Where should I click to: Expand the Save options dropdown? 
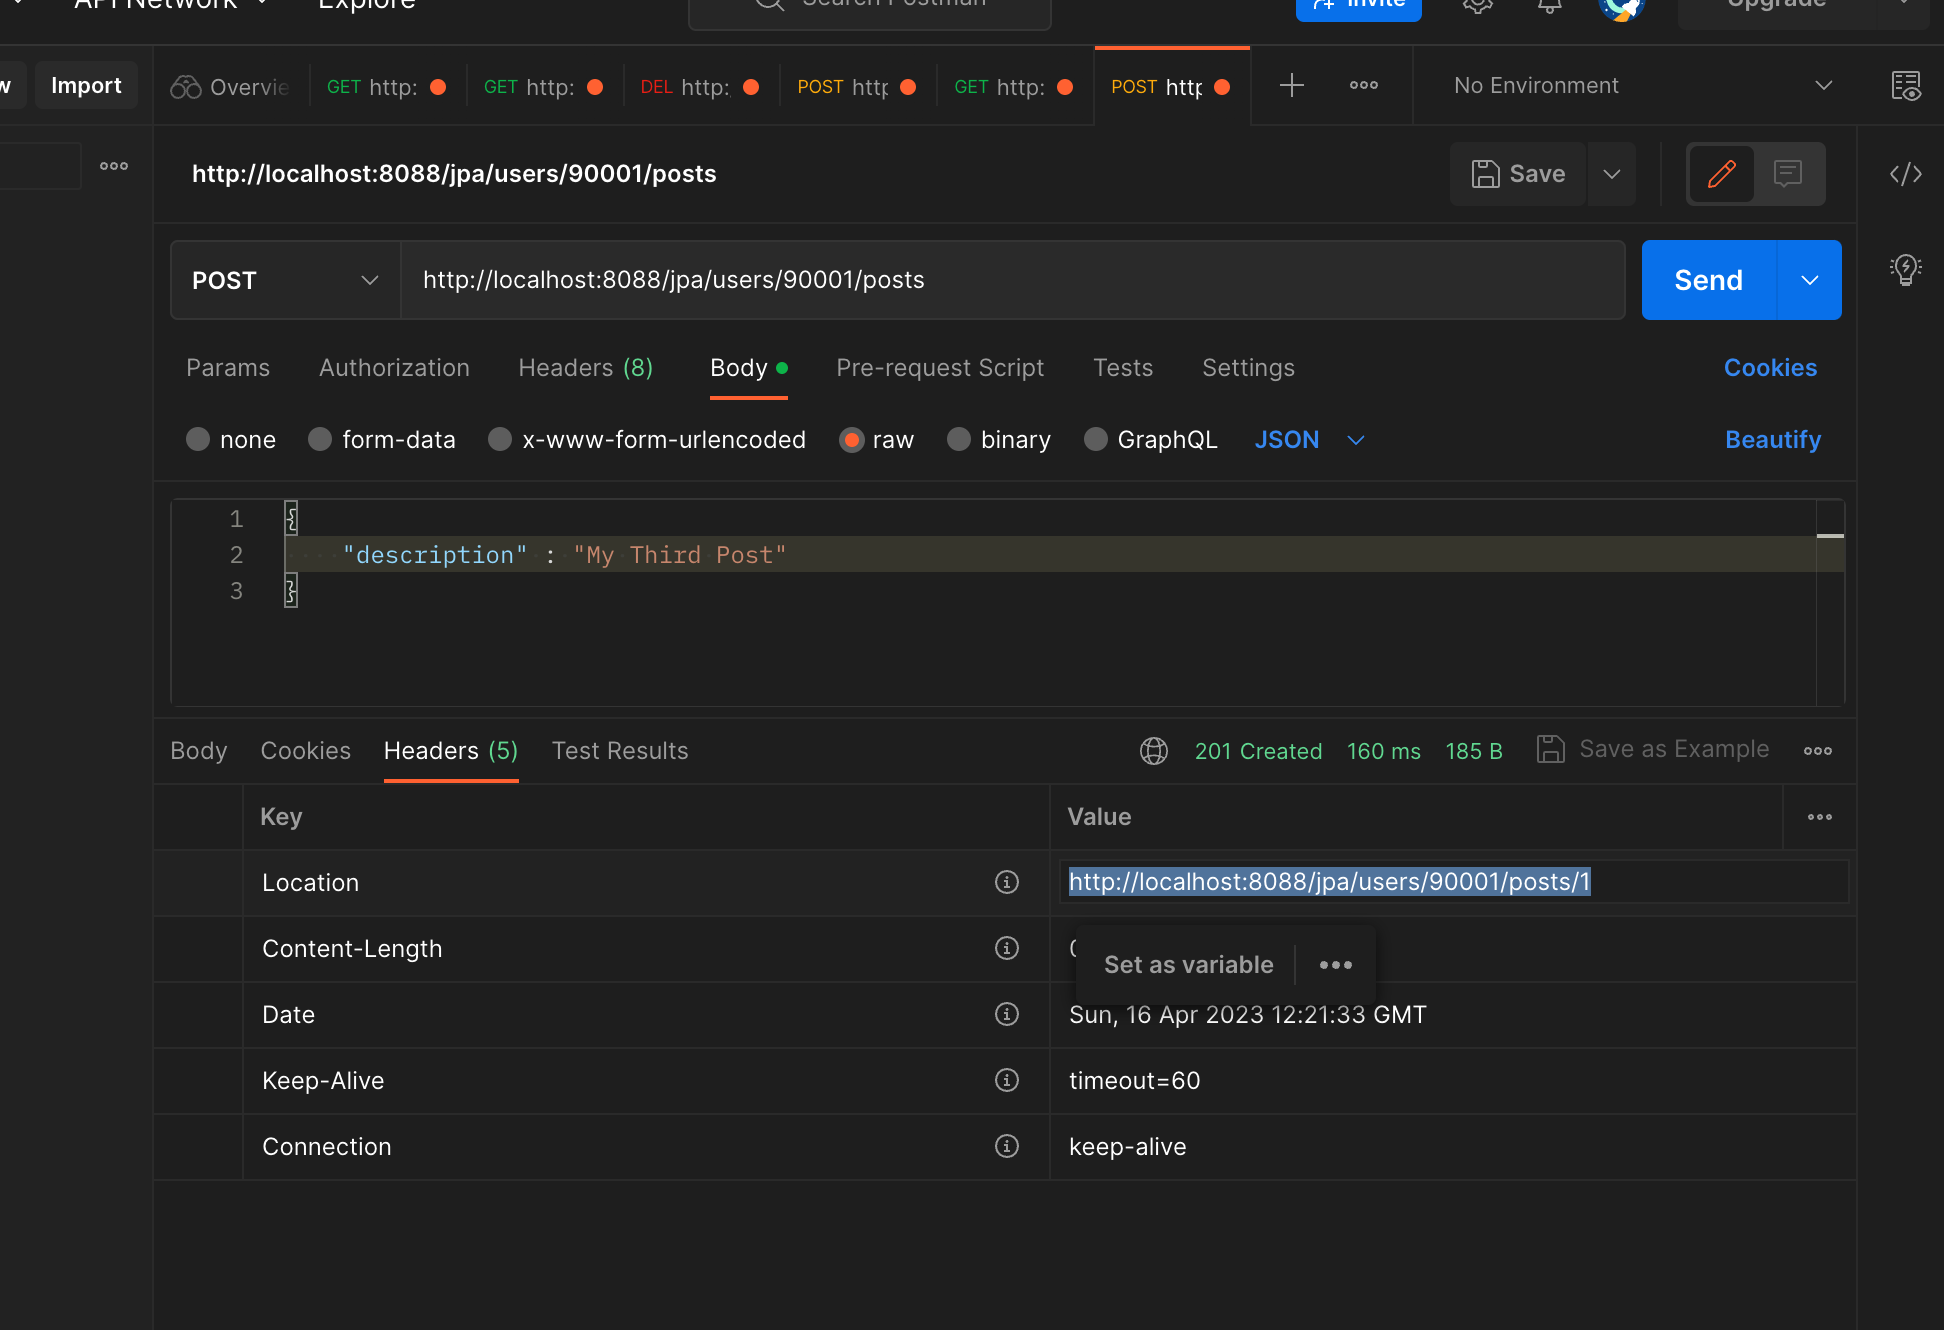(x=1611, y=174)
